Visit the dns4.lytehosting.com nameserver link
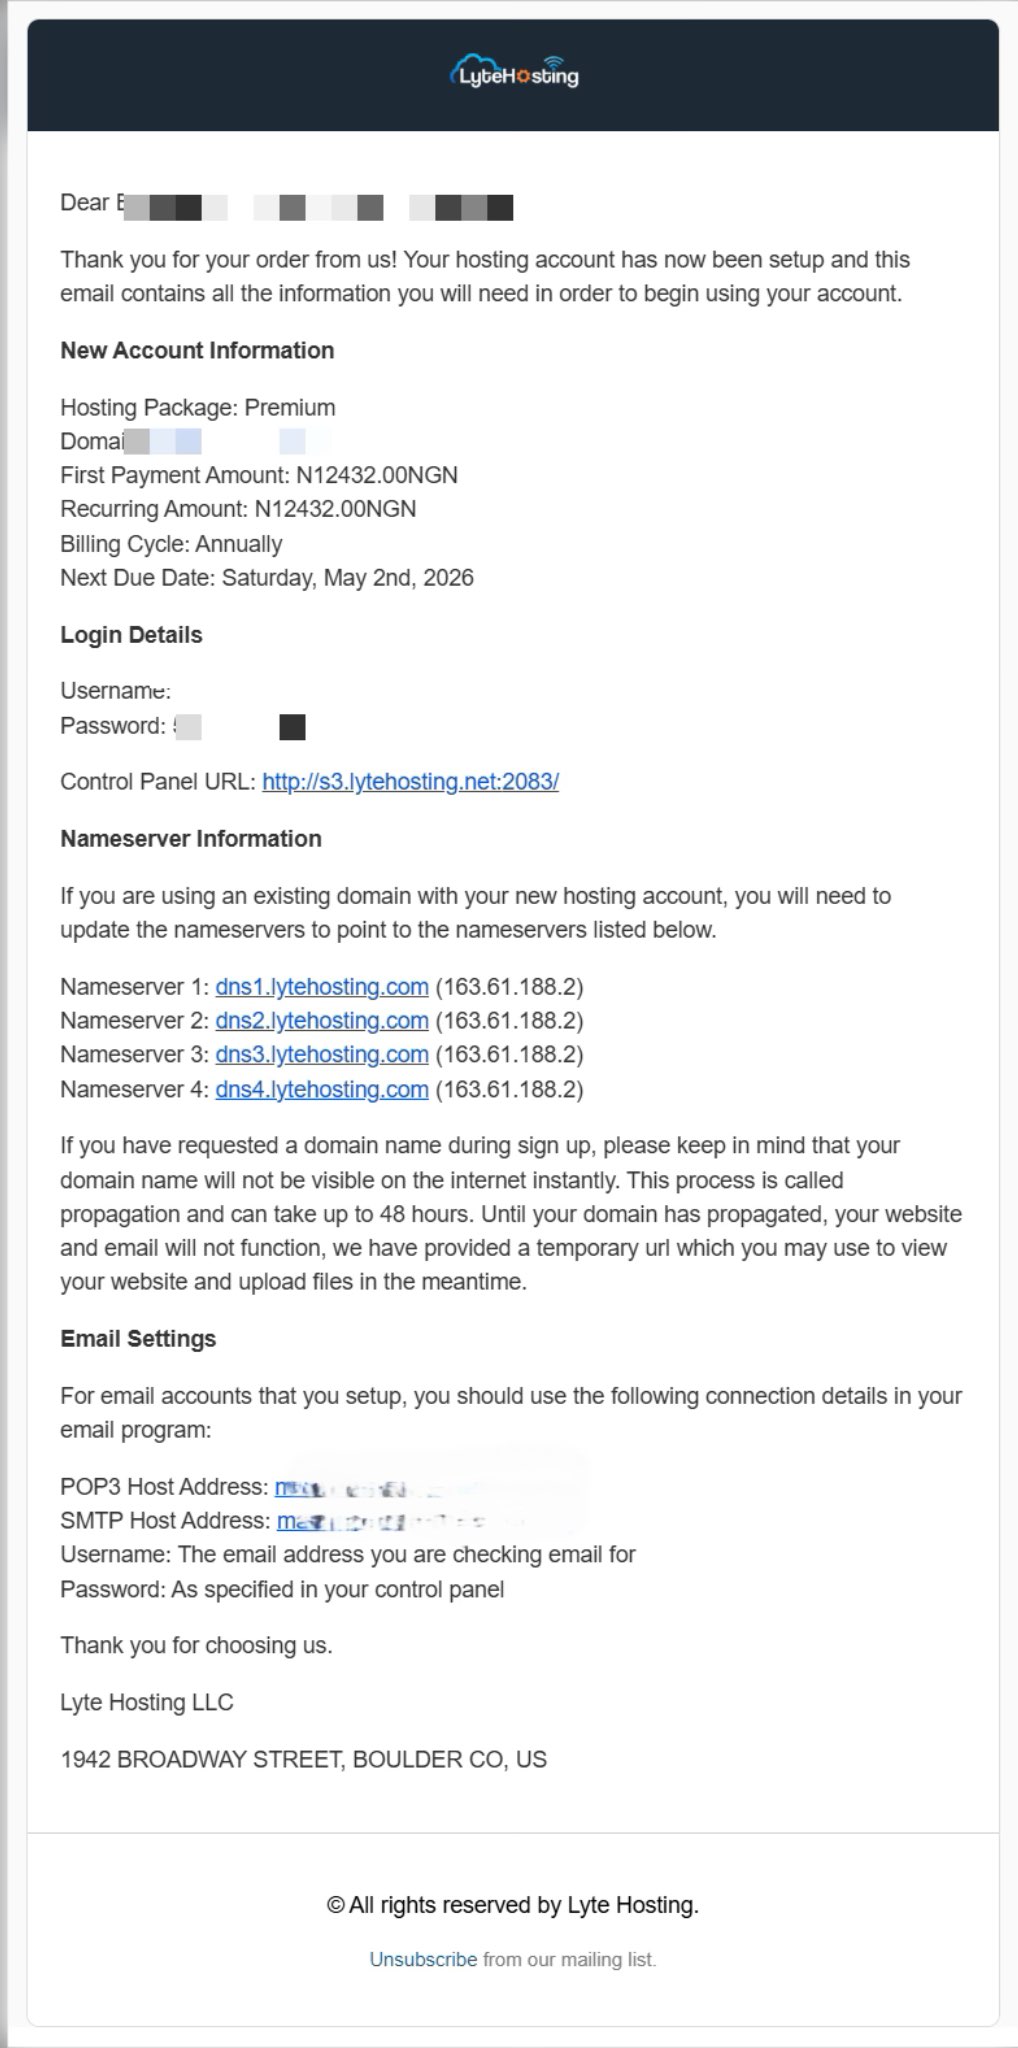1018x2048 pixels. coord(321,1089)
